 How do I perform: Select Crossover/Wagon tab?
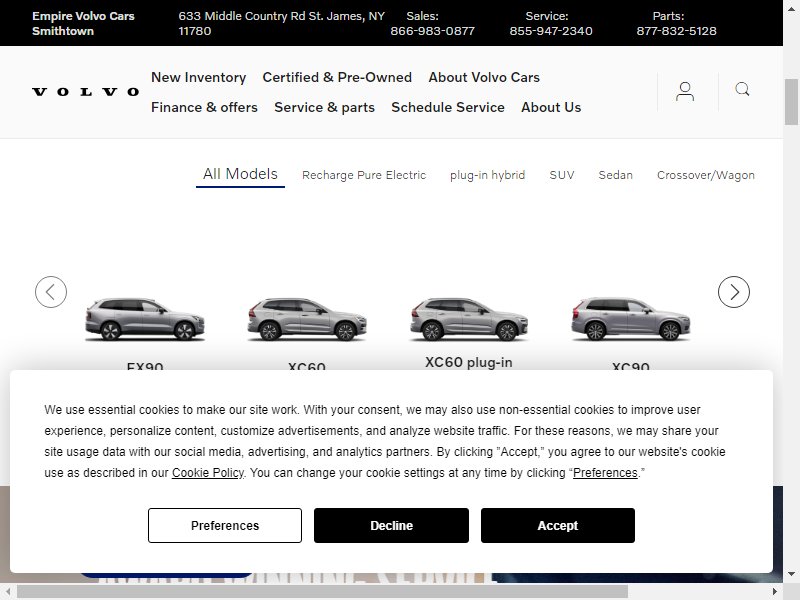[x=706, y=175]
